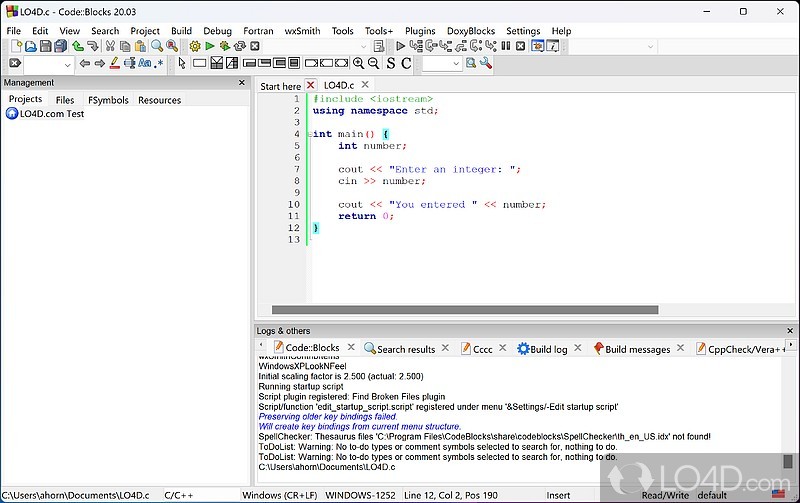Toggle highlight marker pen icon
This screenshot has width=800, height=503.
pyautogui.click(x=114, y=63)
